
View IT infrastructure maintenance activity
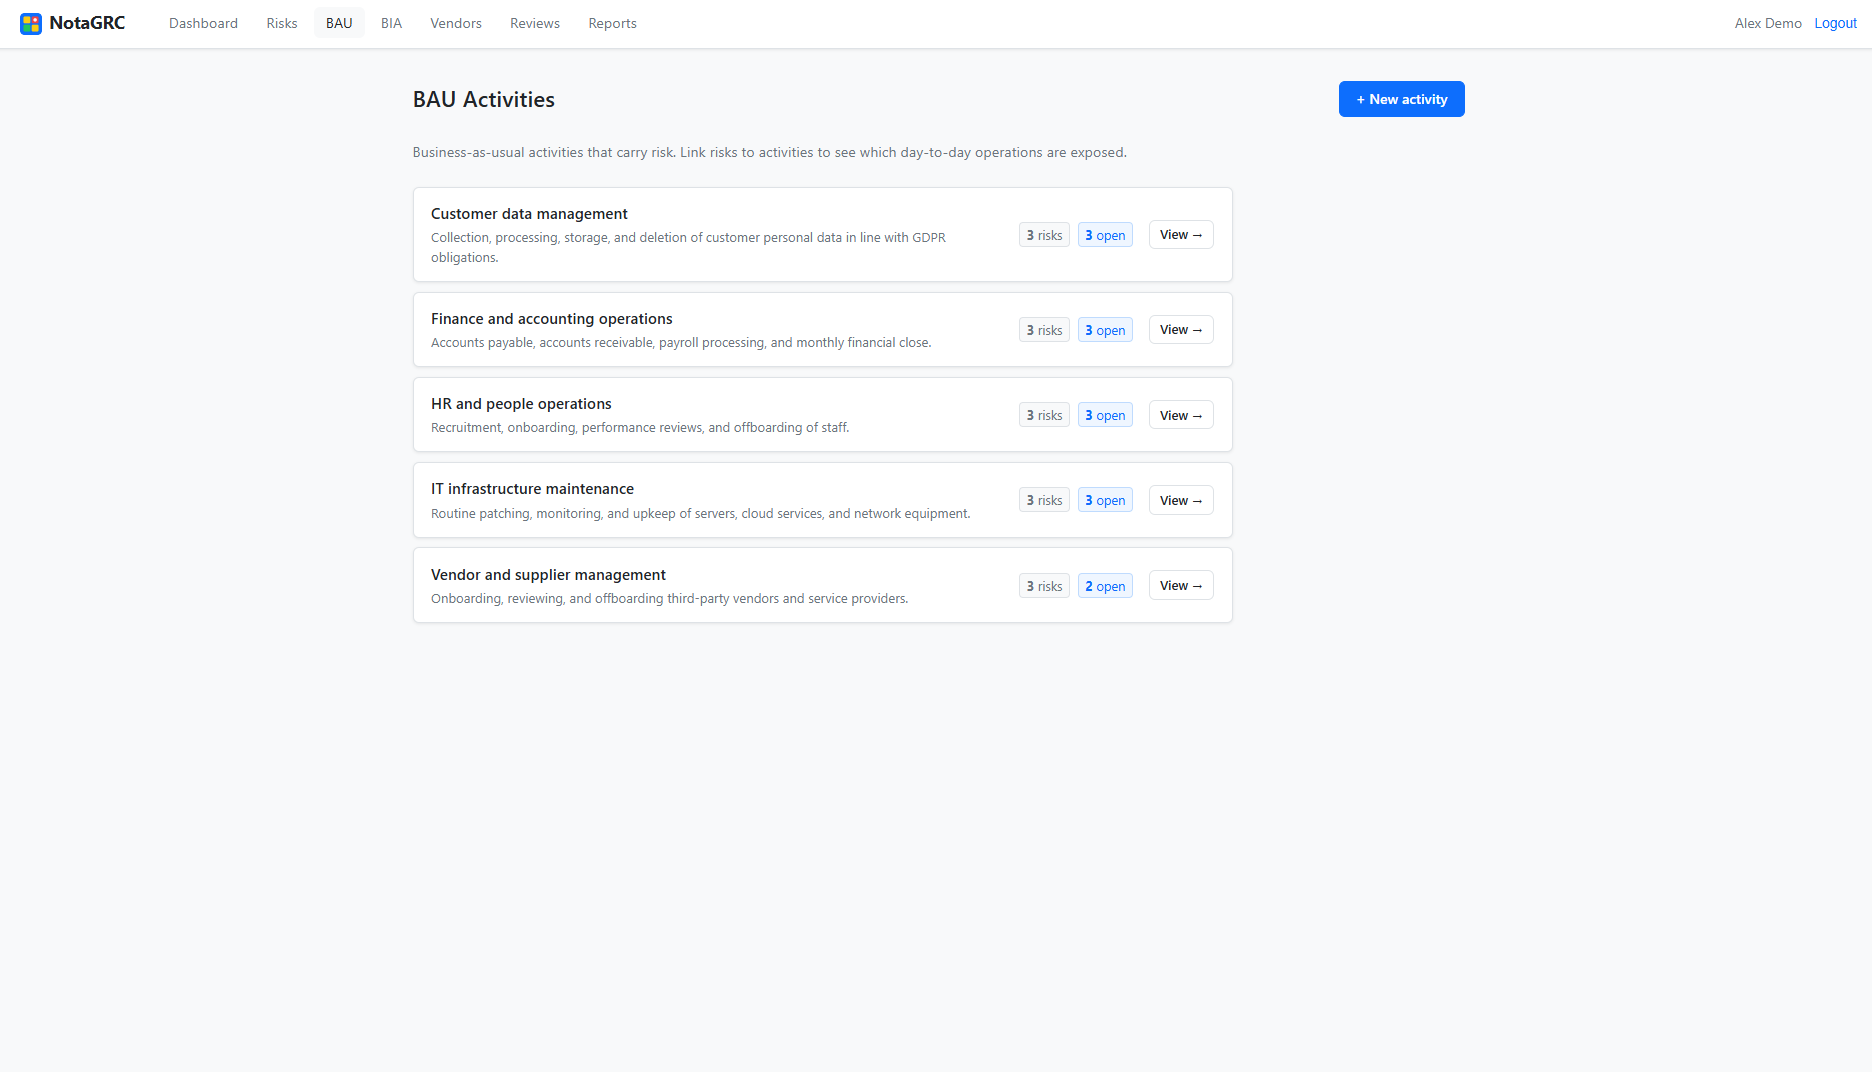point(1181,500)
